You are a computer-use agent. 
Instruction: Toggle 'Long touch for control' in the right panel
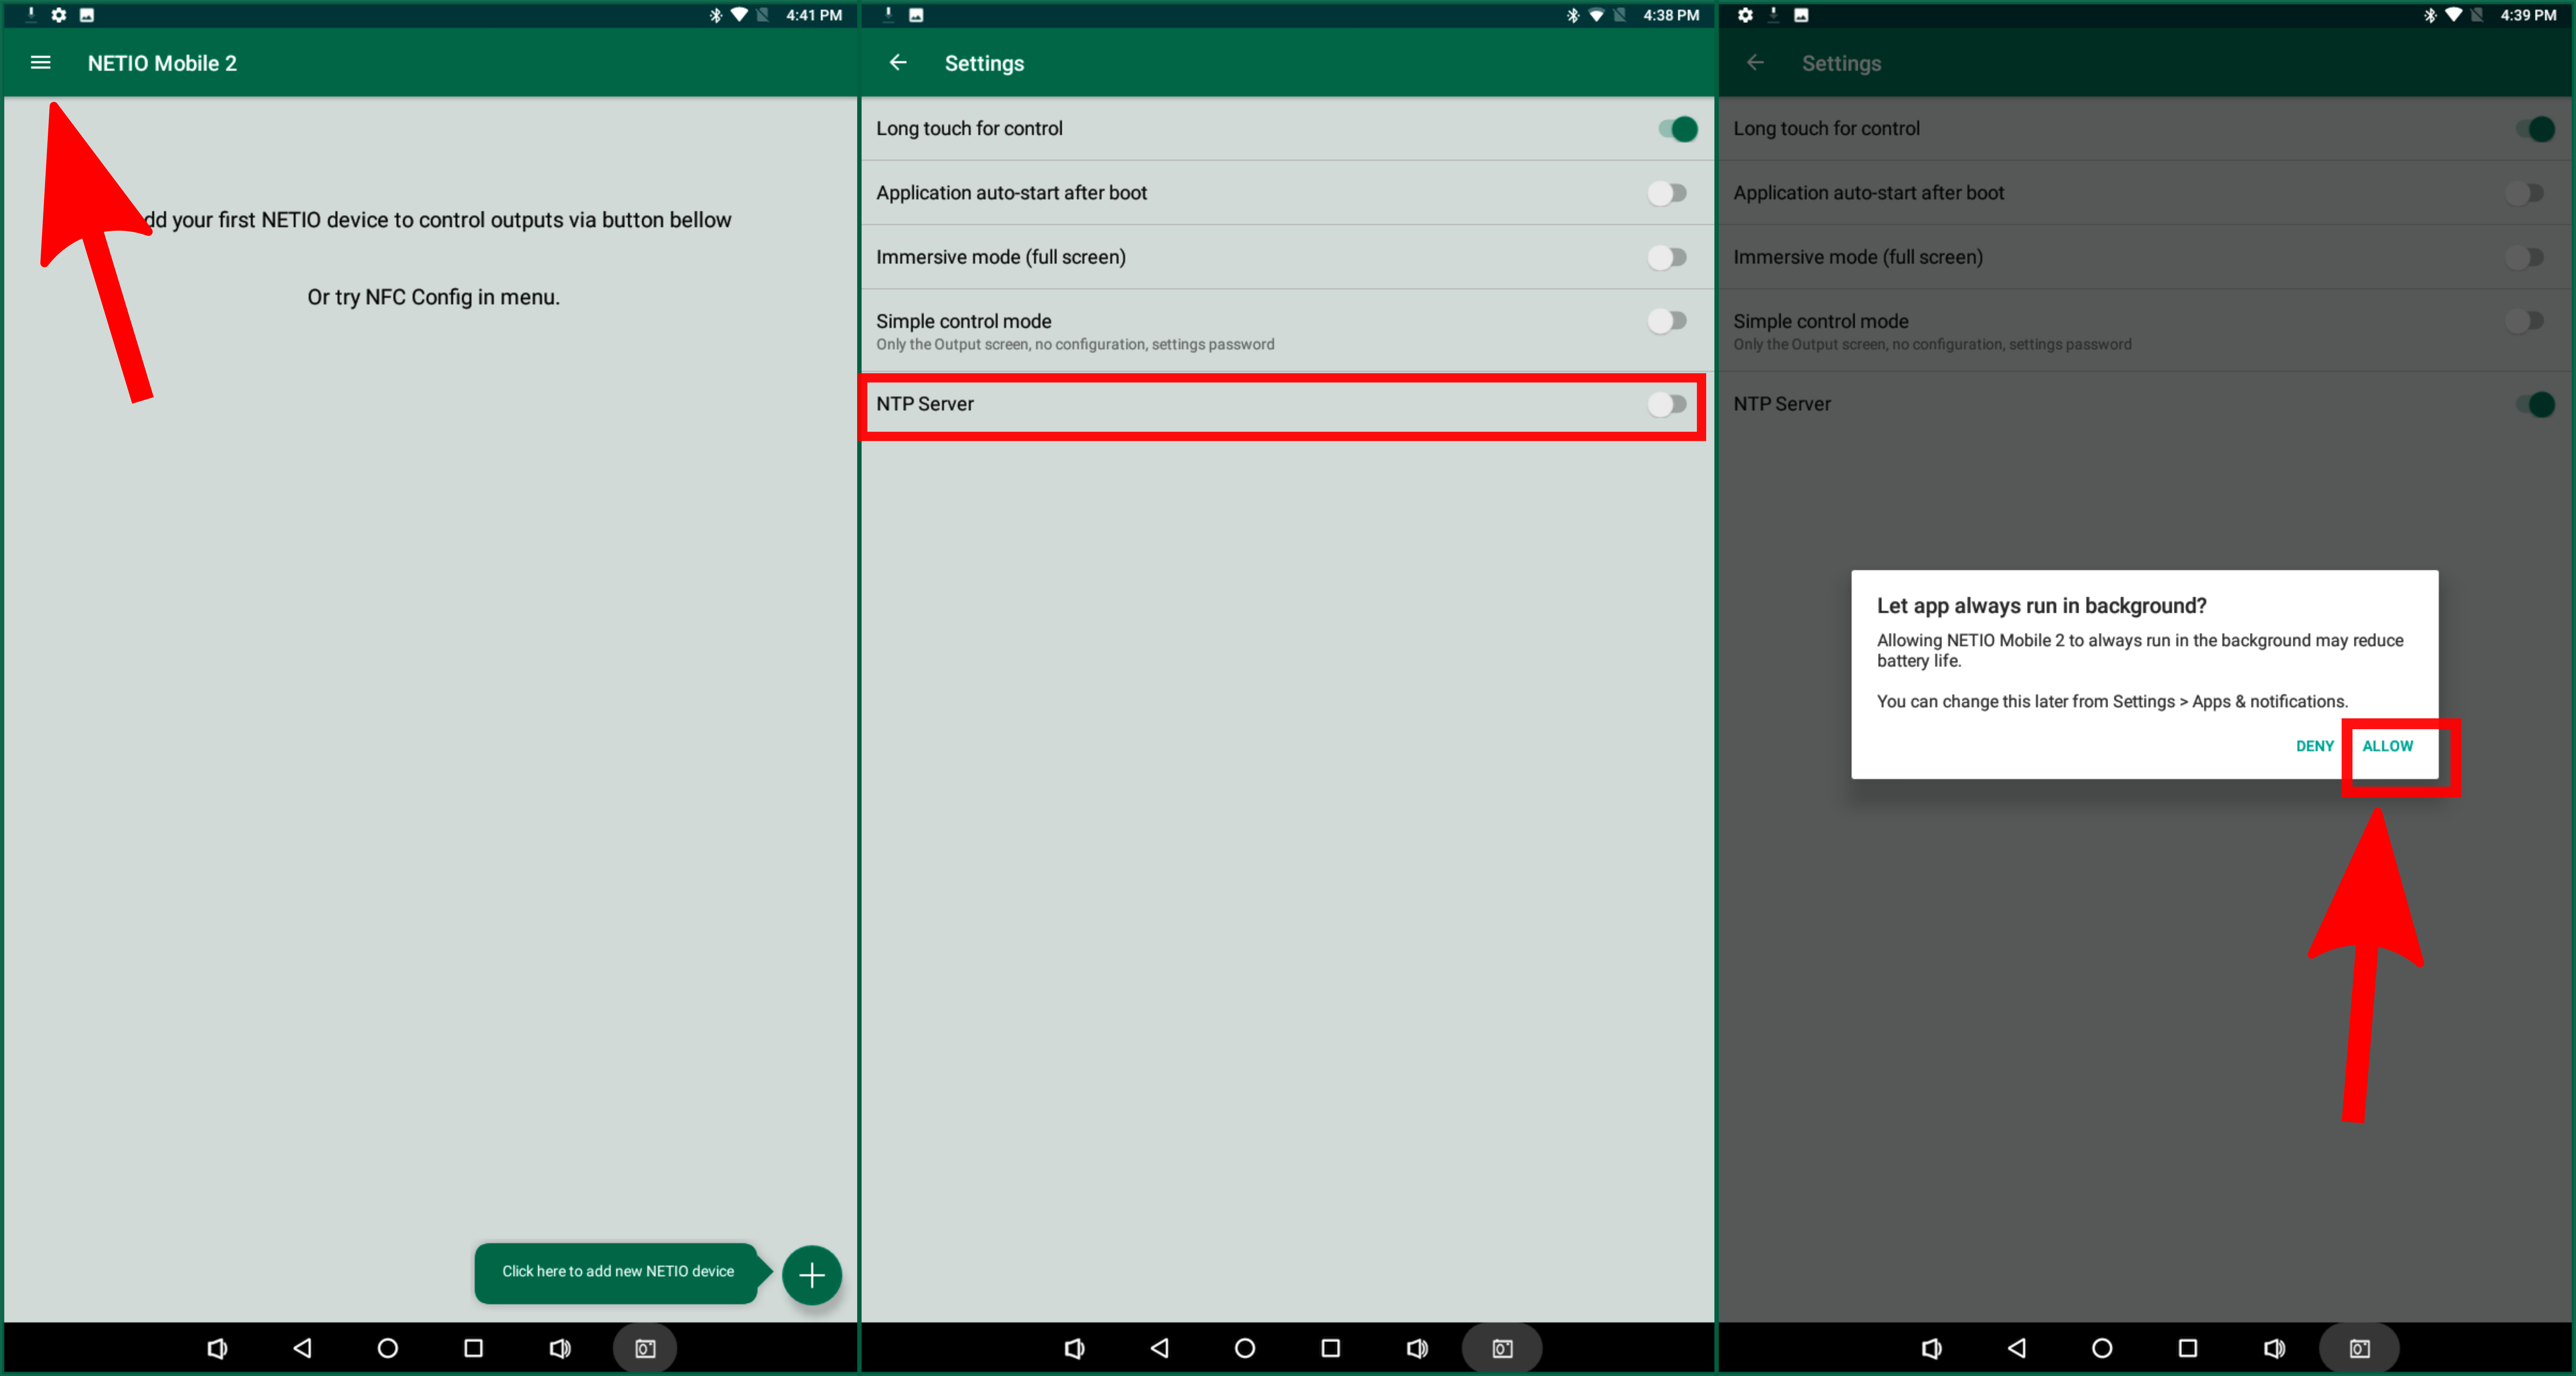click(x=2534, y=129)
